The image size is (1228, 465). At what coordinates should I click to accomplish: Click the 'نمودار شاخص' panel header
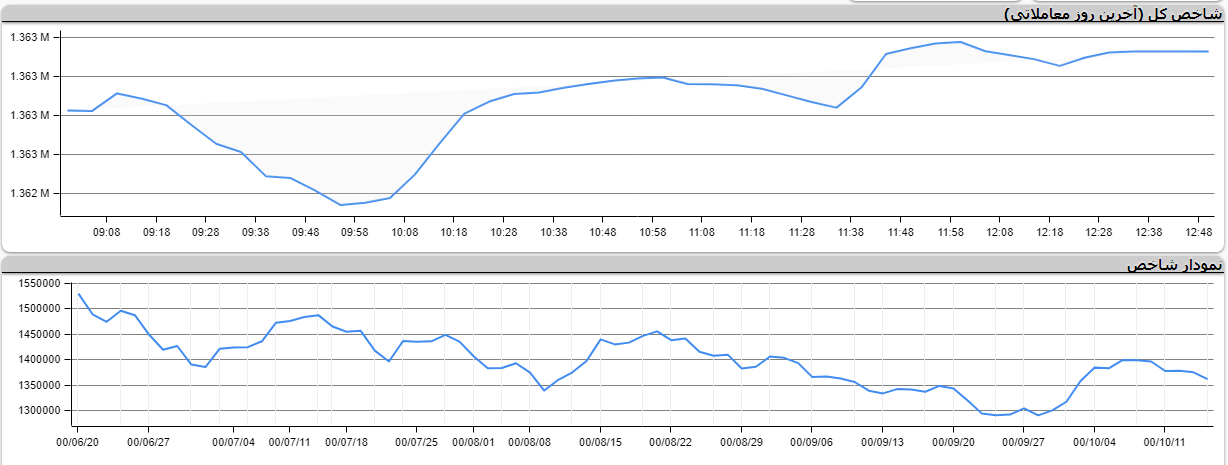click(1173, 265)
